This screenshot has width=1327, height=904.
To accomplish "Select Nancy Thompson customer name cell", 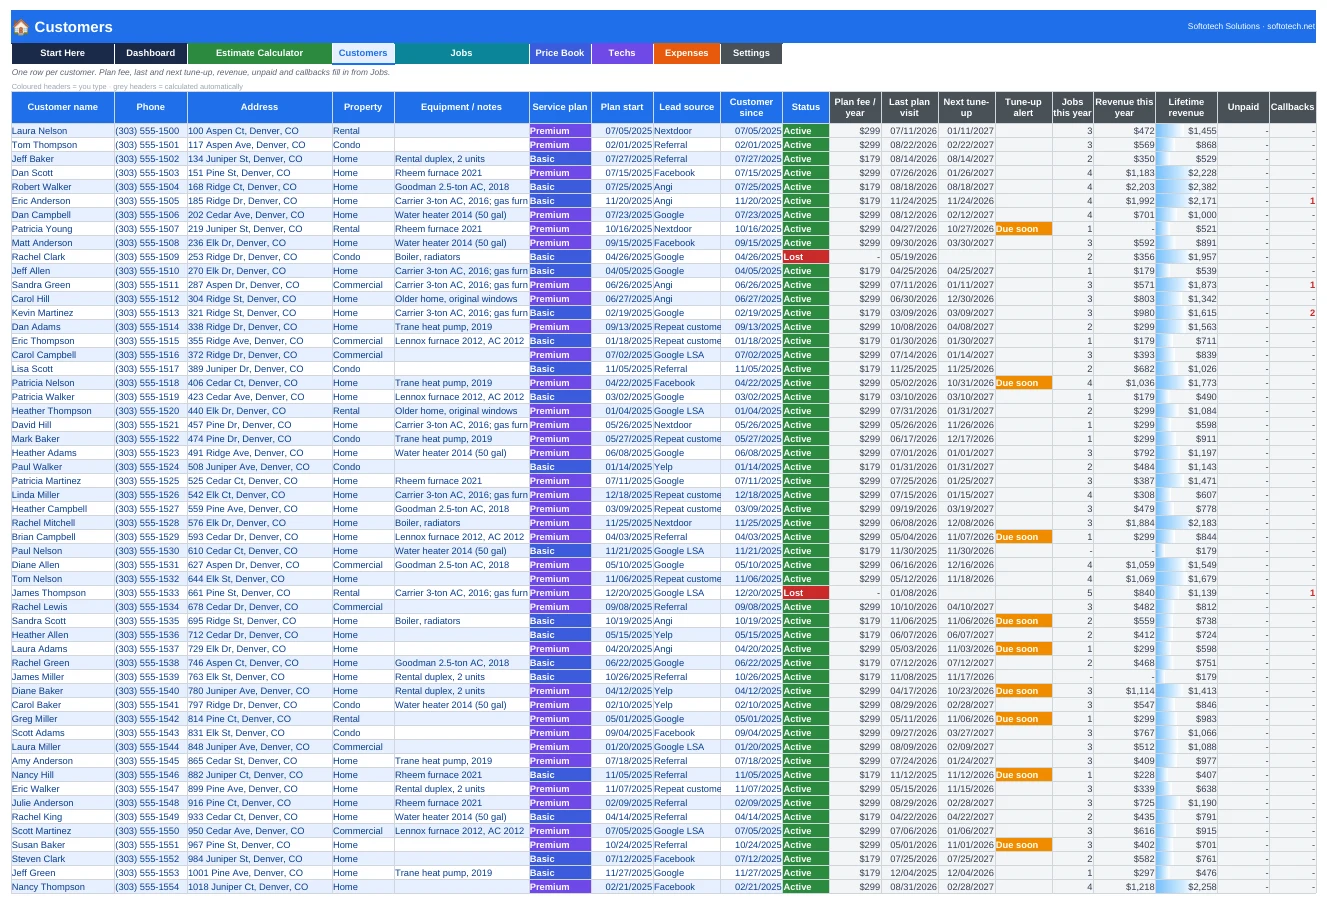I will pyautogui.click(x=63, y=887).
